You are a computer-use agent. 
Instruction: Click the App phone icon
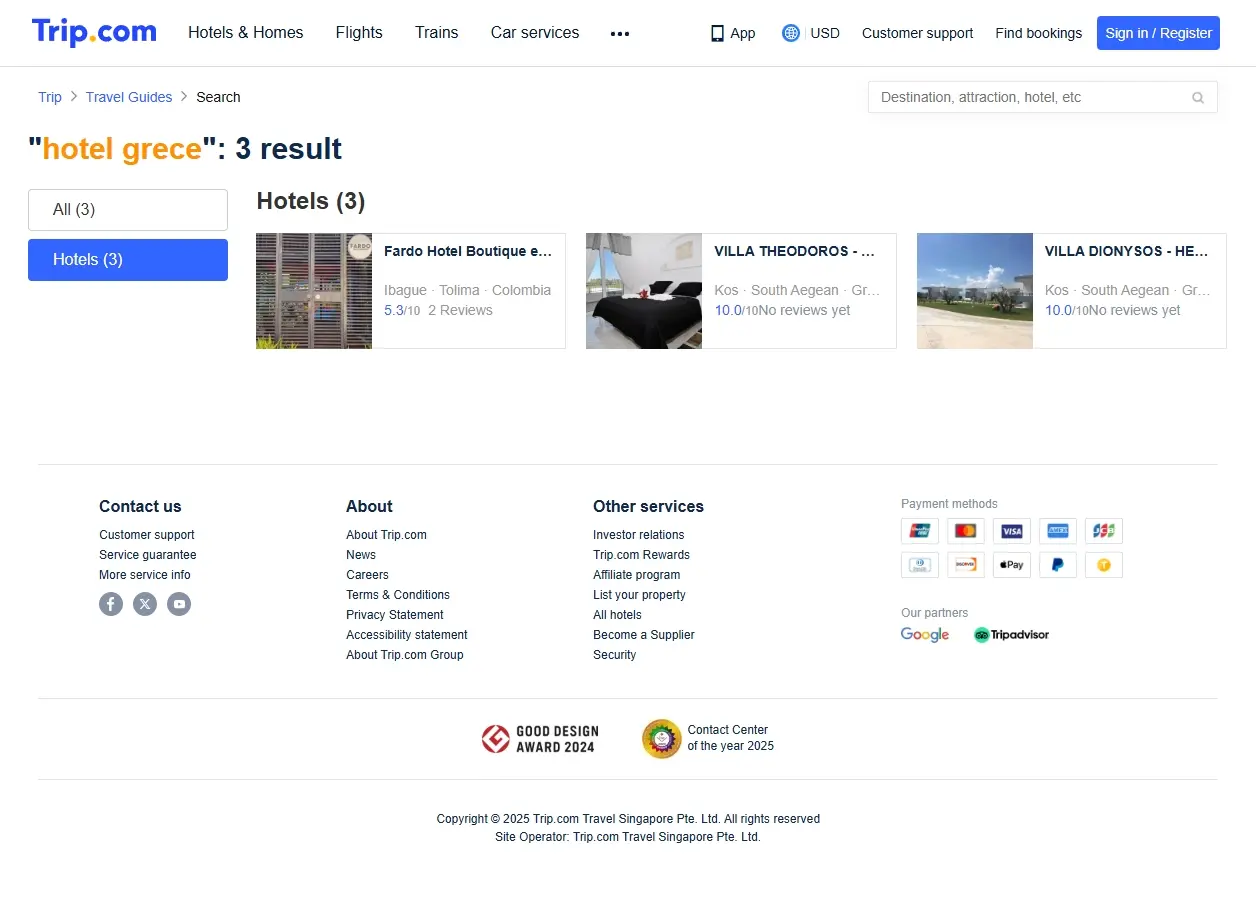717,33
